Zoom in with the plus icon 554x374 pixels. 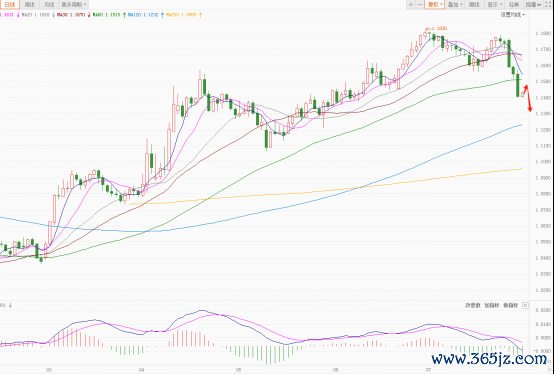(x=411, y=4)
